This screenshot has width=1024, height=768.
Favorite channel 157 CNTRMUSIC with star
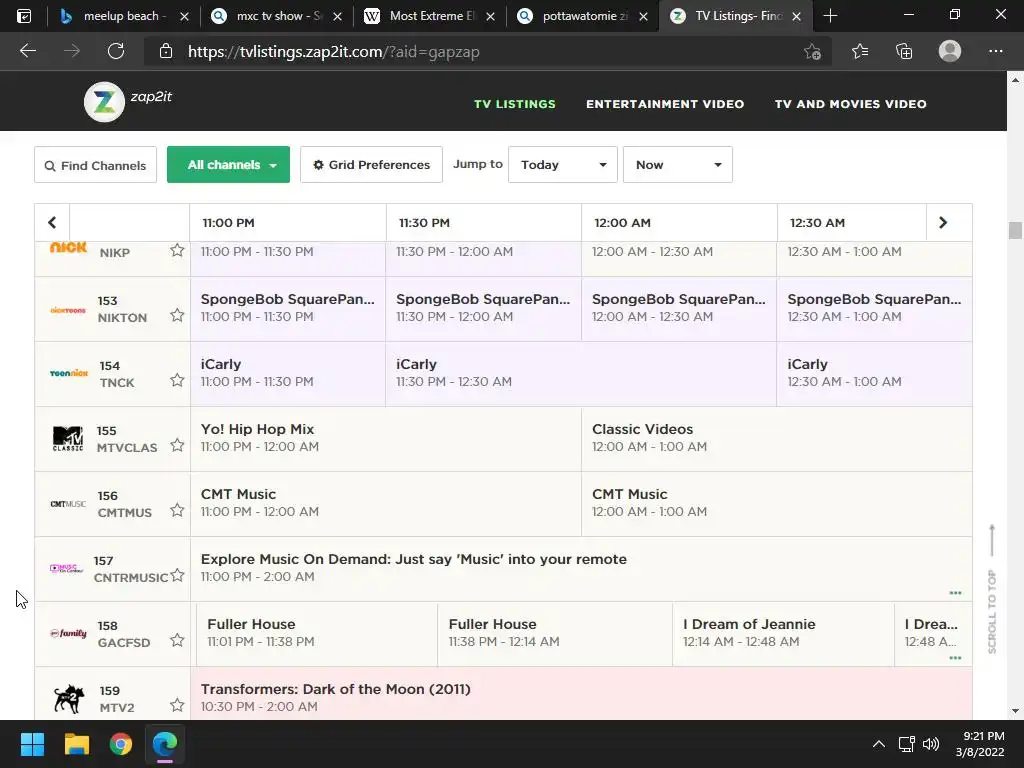(177, 575)
